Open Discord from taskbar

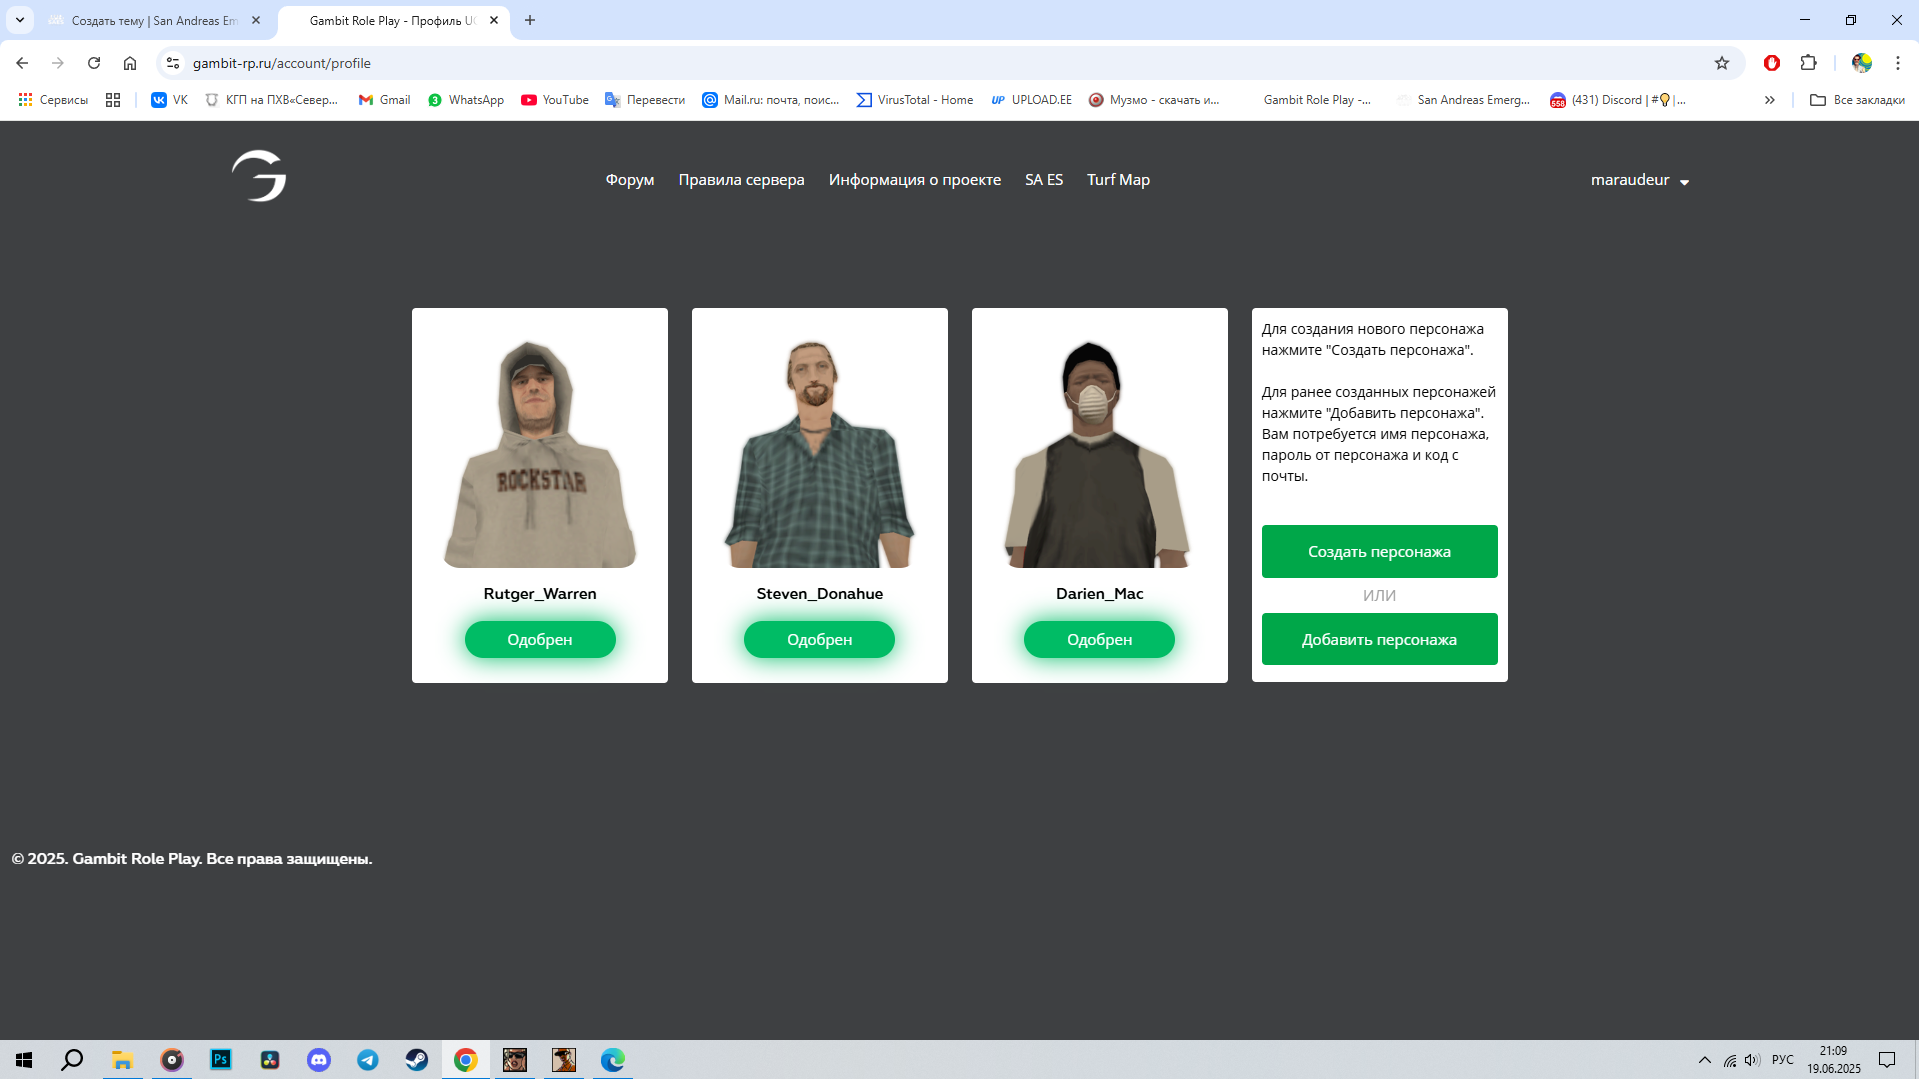click(x=319, y=1060)
